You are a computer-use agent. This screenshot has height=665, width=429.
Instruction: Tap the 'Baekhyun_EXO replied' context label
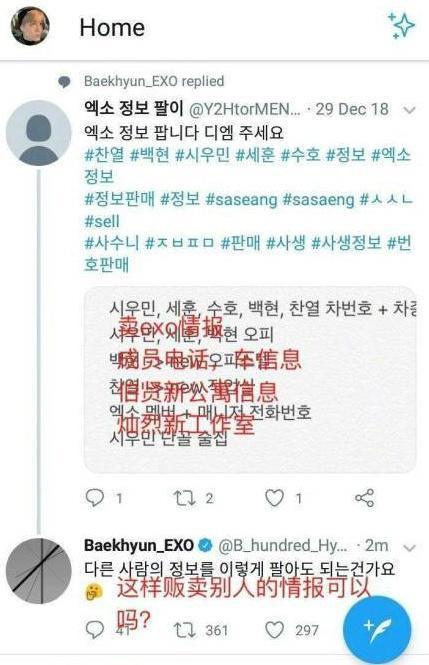pyautogui.click(x=154, y=81)
